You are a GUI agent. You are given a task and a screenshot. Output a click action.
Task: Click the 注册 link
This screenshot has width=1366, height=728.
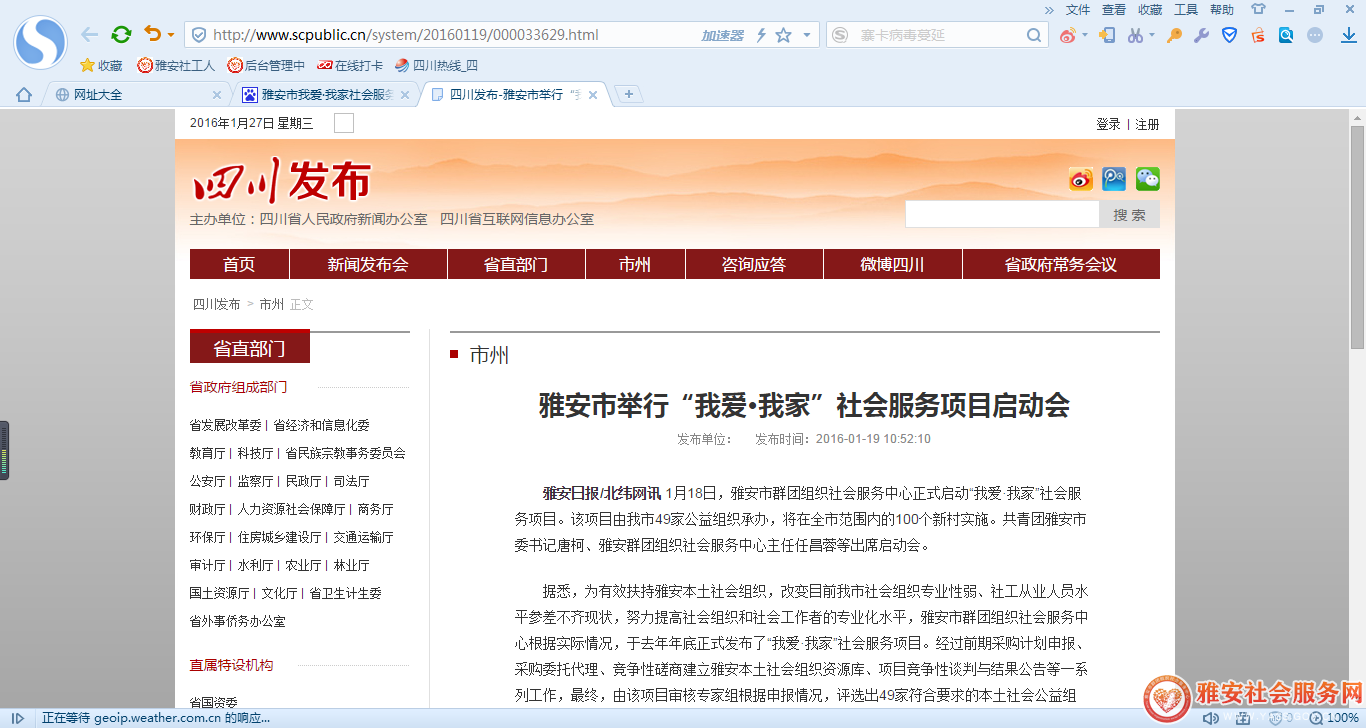(1147, 124)
